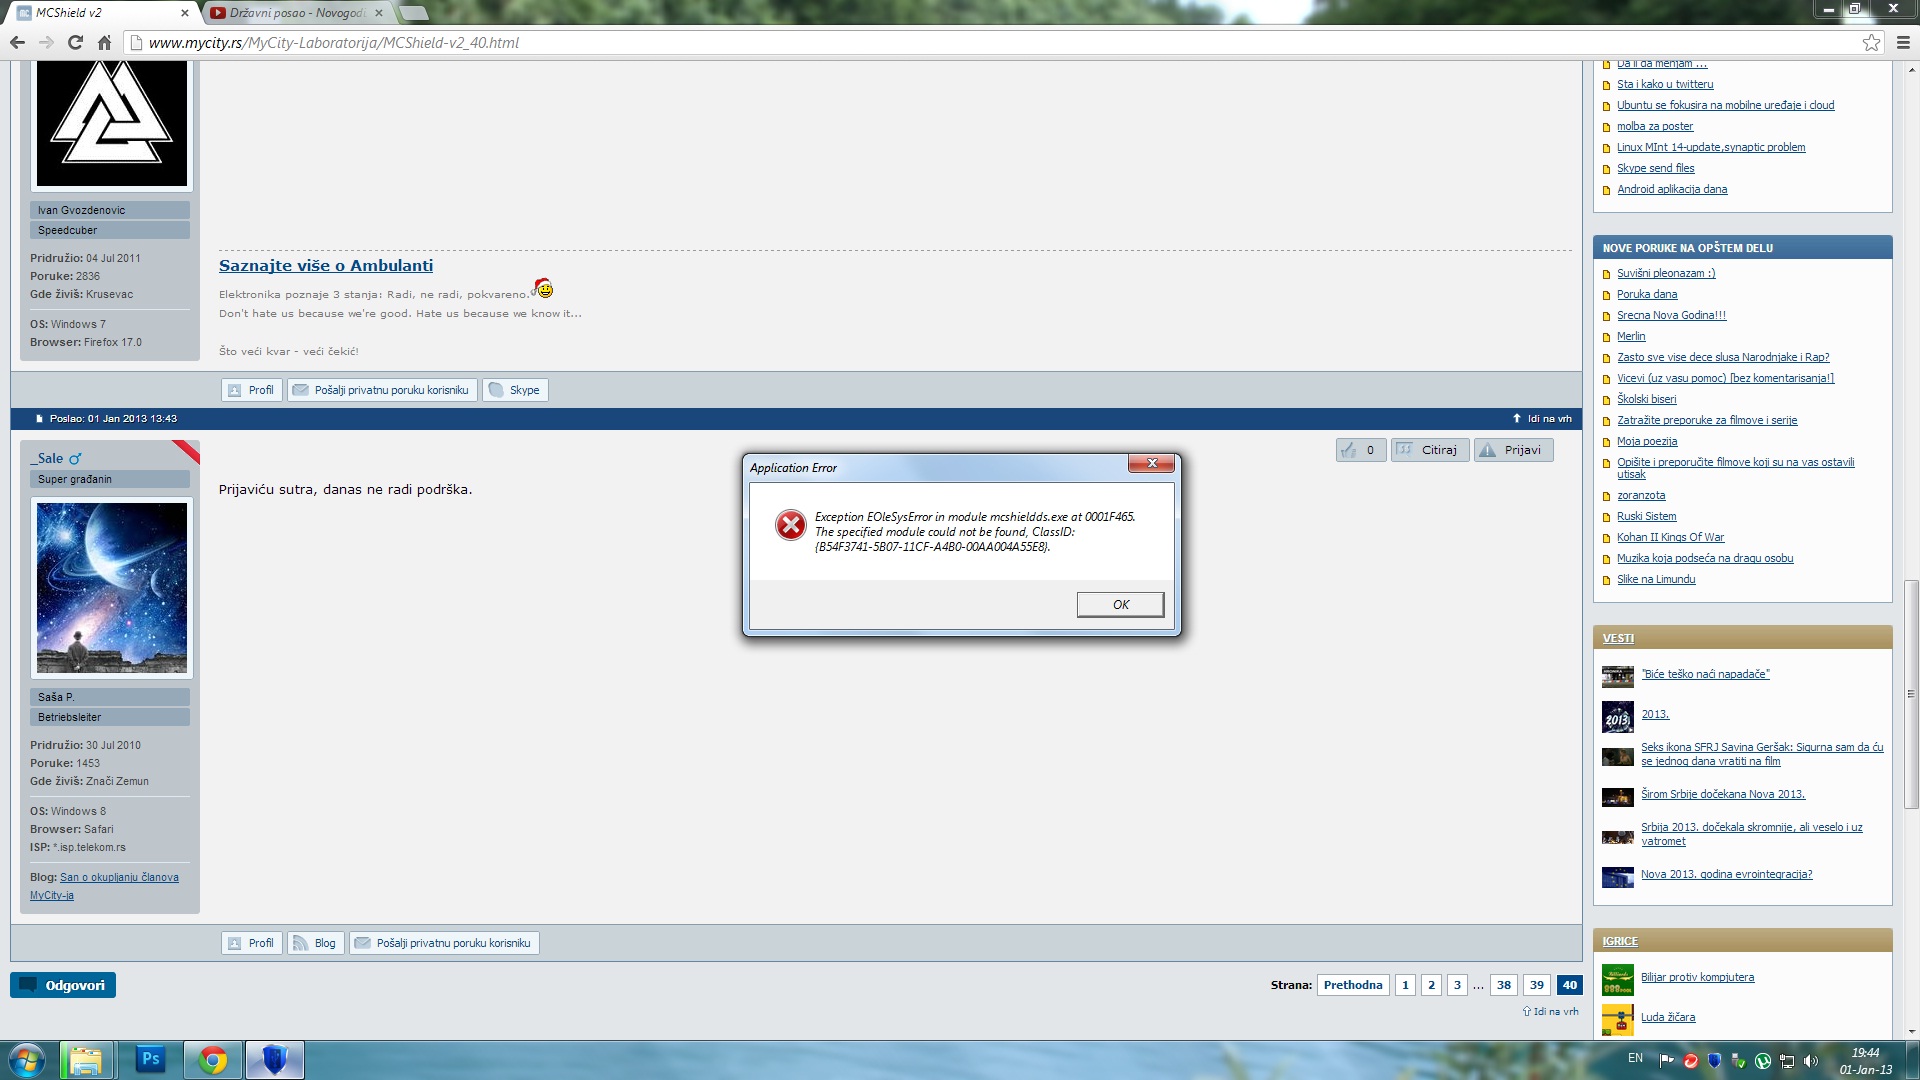Click the browser Back arrow

17,42
